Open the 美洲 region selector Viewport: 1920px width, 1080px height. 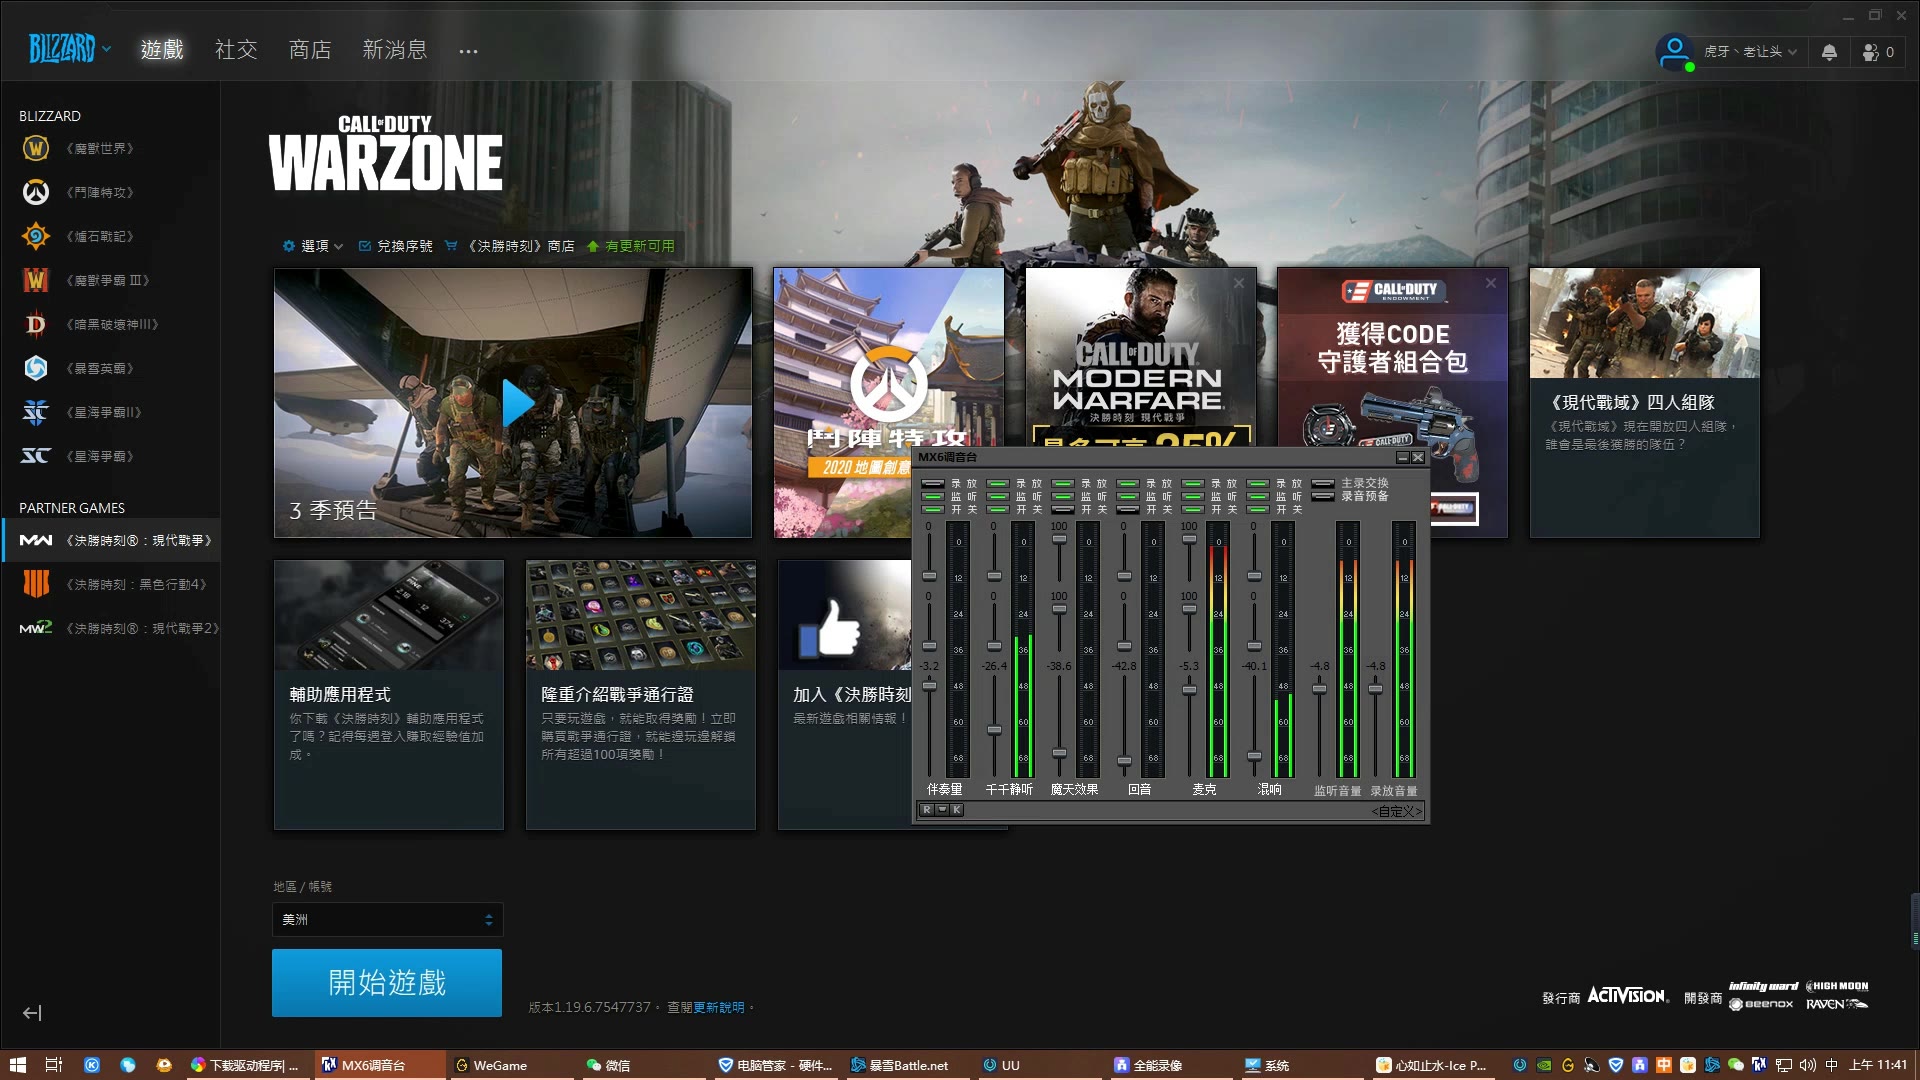pos(387,920)
